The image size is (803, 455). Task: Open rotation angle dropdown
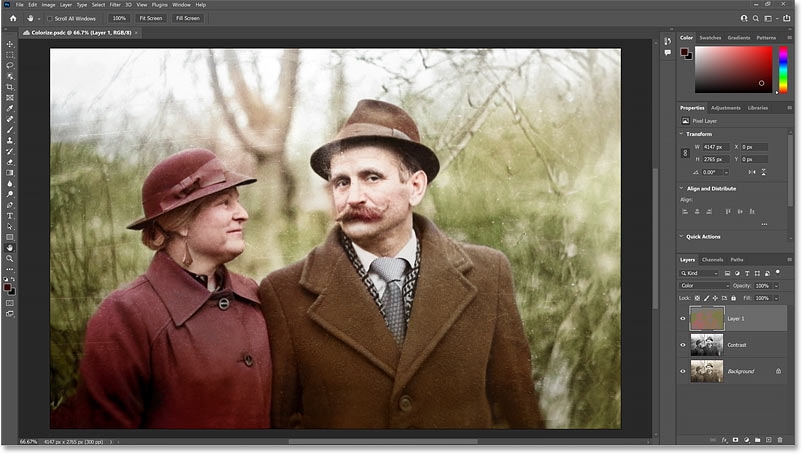726,173
